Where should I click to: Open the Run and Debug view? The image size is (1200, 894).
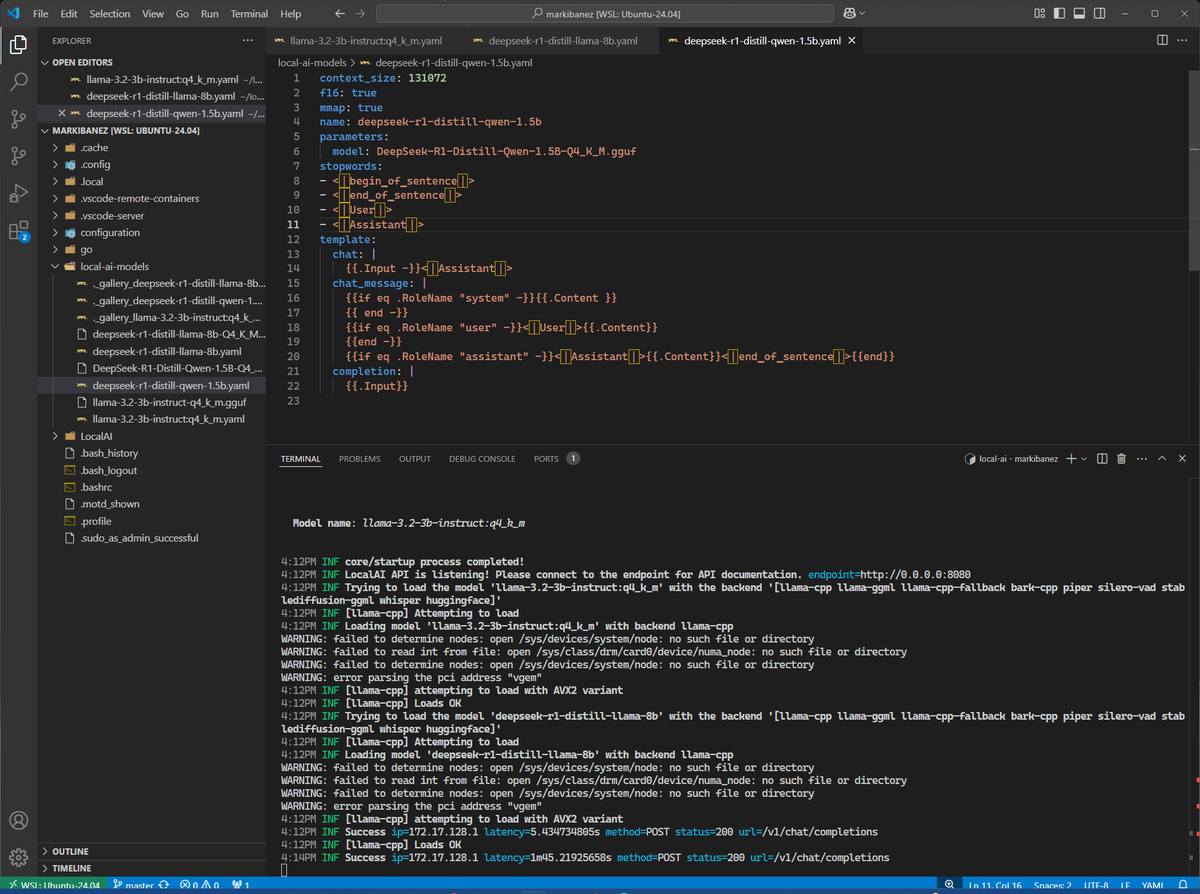[18, 193]
